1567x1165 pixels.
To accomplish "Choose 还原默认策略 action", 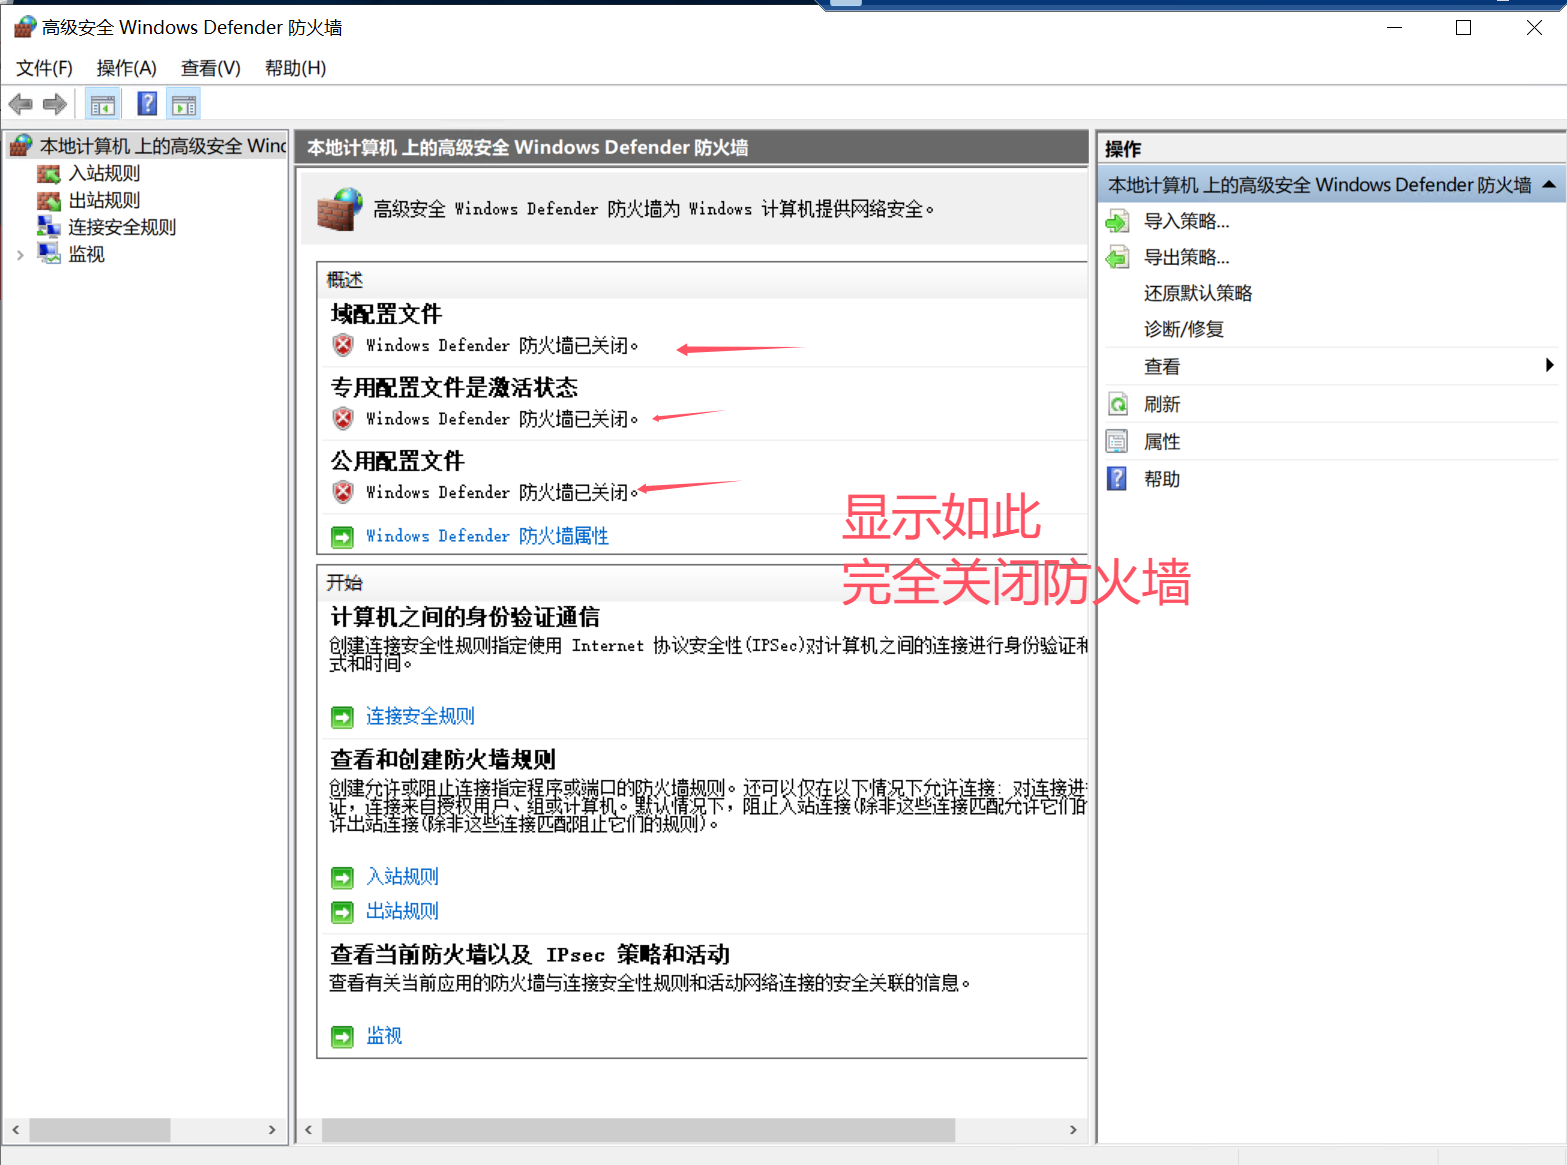I will pyautogui.click(x=1198, y=293).
